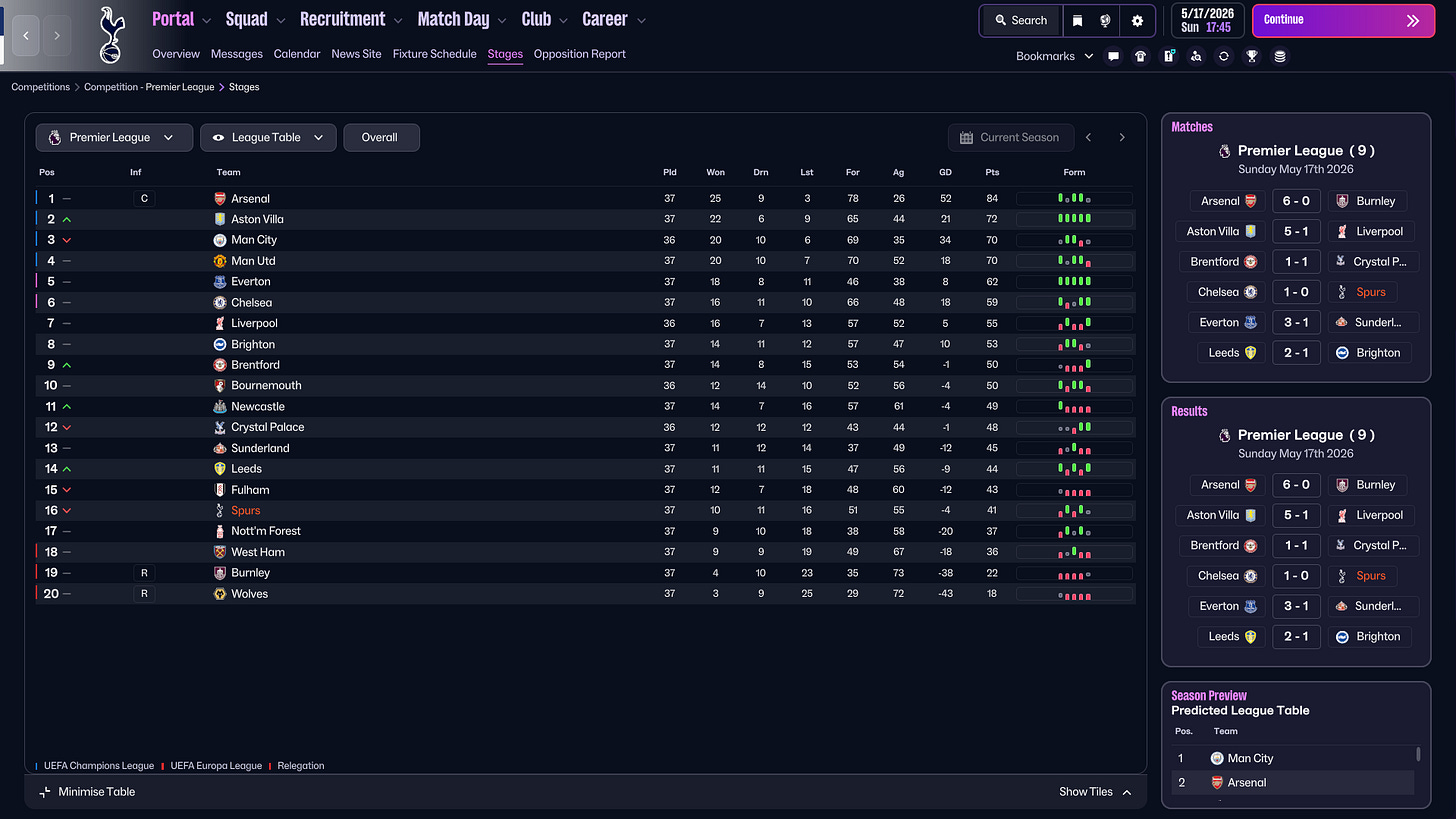1456x819 pixels.
Task: Expand the Squad menu chevron
Action: coord(281,20)
